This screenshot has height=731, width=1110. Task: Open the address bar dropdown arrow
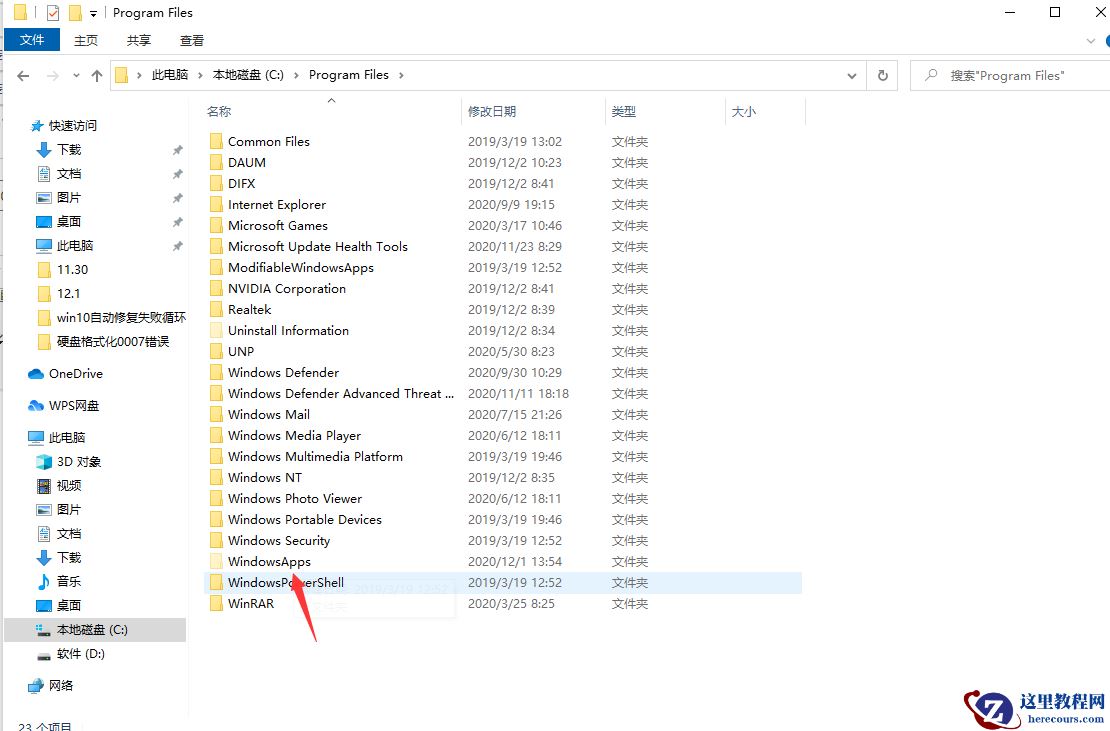[x=852, y=75]
